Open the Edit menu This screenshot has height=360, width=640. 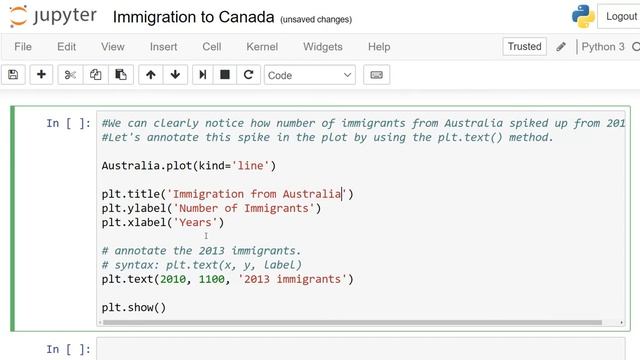pyautogui.click(x=67, y=47)
